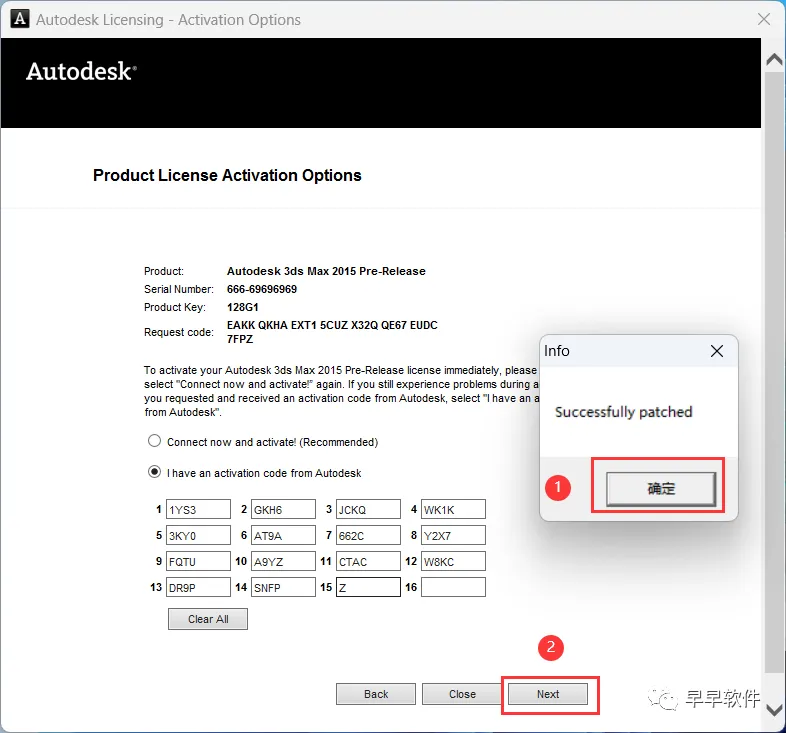Click the 'Product License Activation Options' heading
The image size is (786, 733).
click(x=227, y=175)
